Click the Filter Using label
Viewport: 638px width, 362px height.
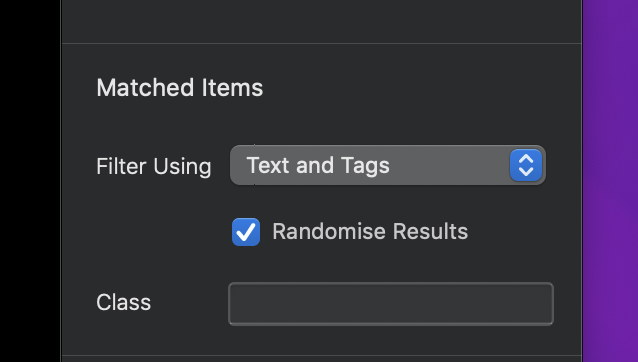pyautogui.click(x=154, y=166)
